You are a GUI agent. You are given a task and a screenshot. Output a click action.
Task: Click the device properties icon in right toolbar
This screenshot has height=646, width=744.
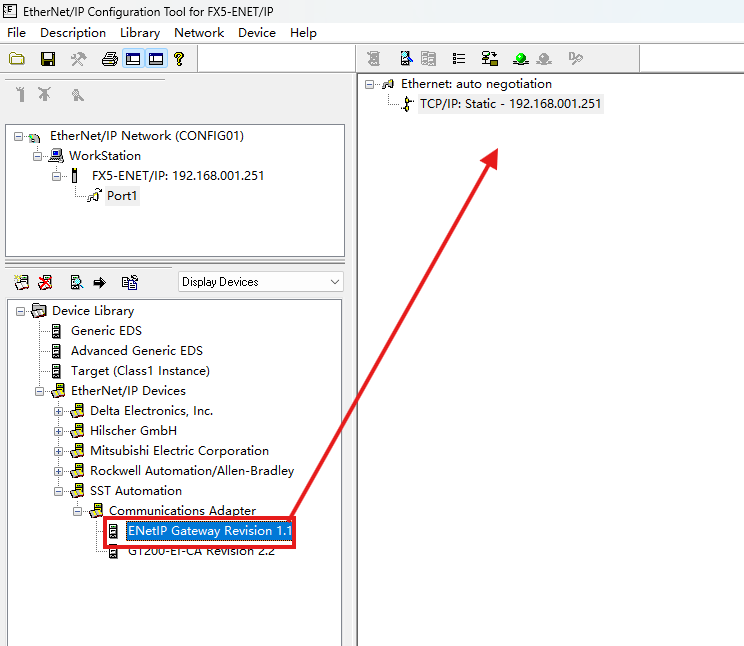(x=406, y=58)
